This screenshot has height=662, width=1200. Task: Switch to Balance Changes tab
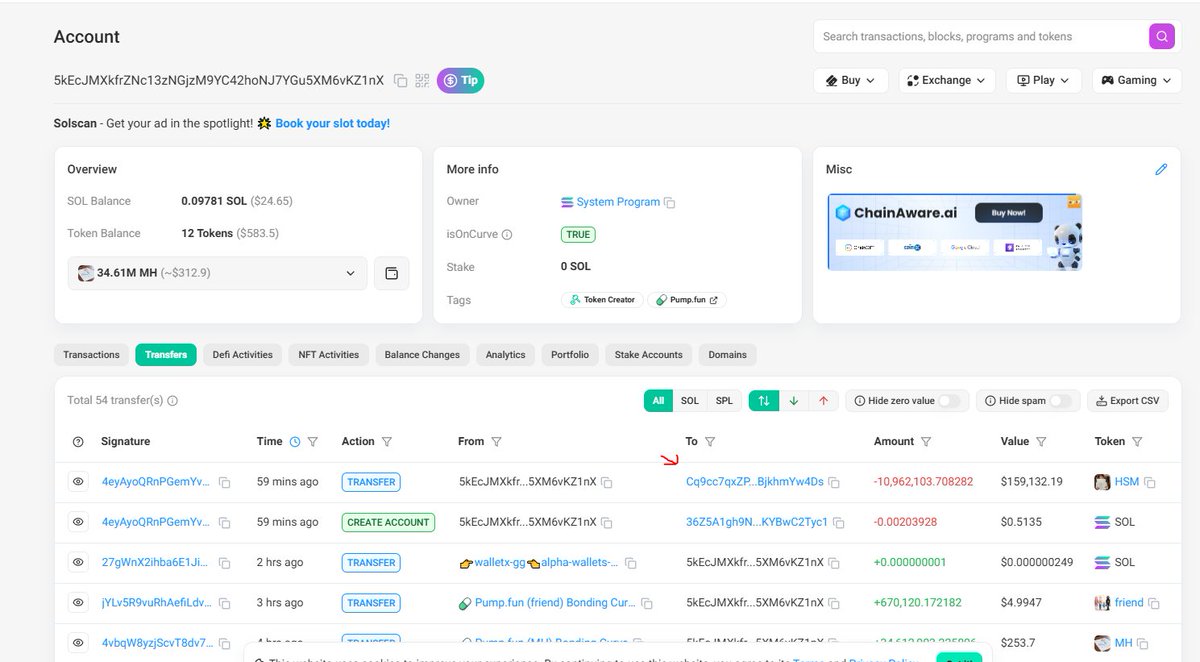tap(422, 355)
